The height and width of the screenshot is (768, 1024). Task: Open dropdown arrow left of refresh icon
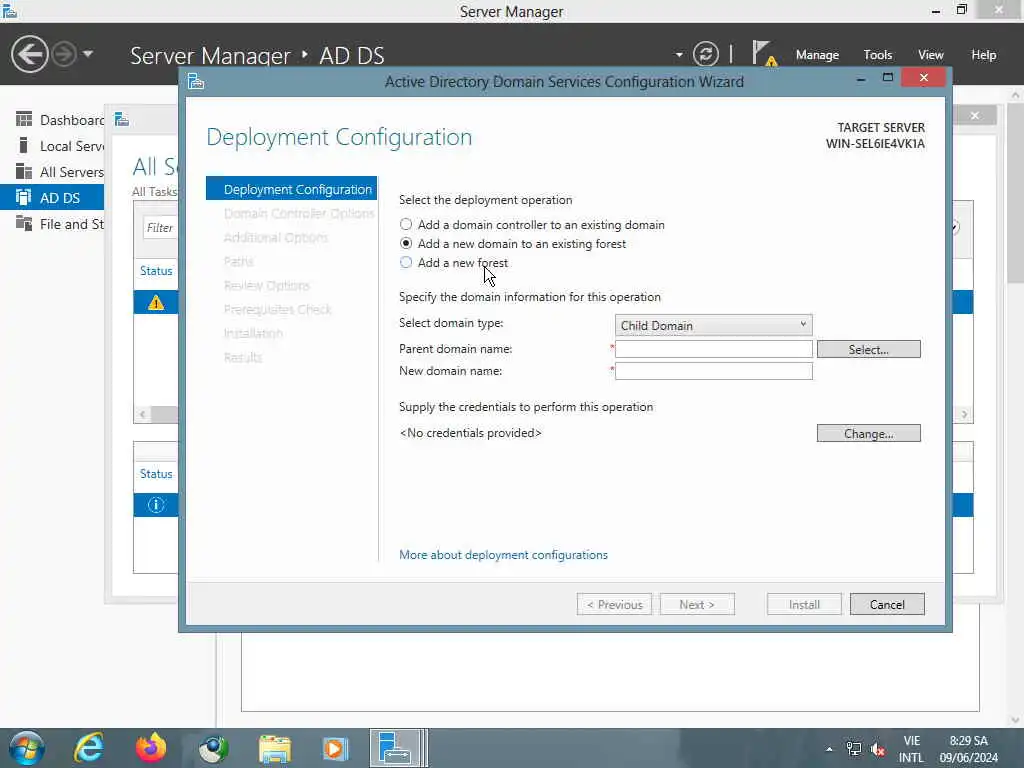[679, 55]
